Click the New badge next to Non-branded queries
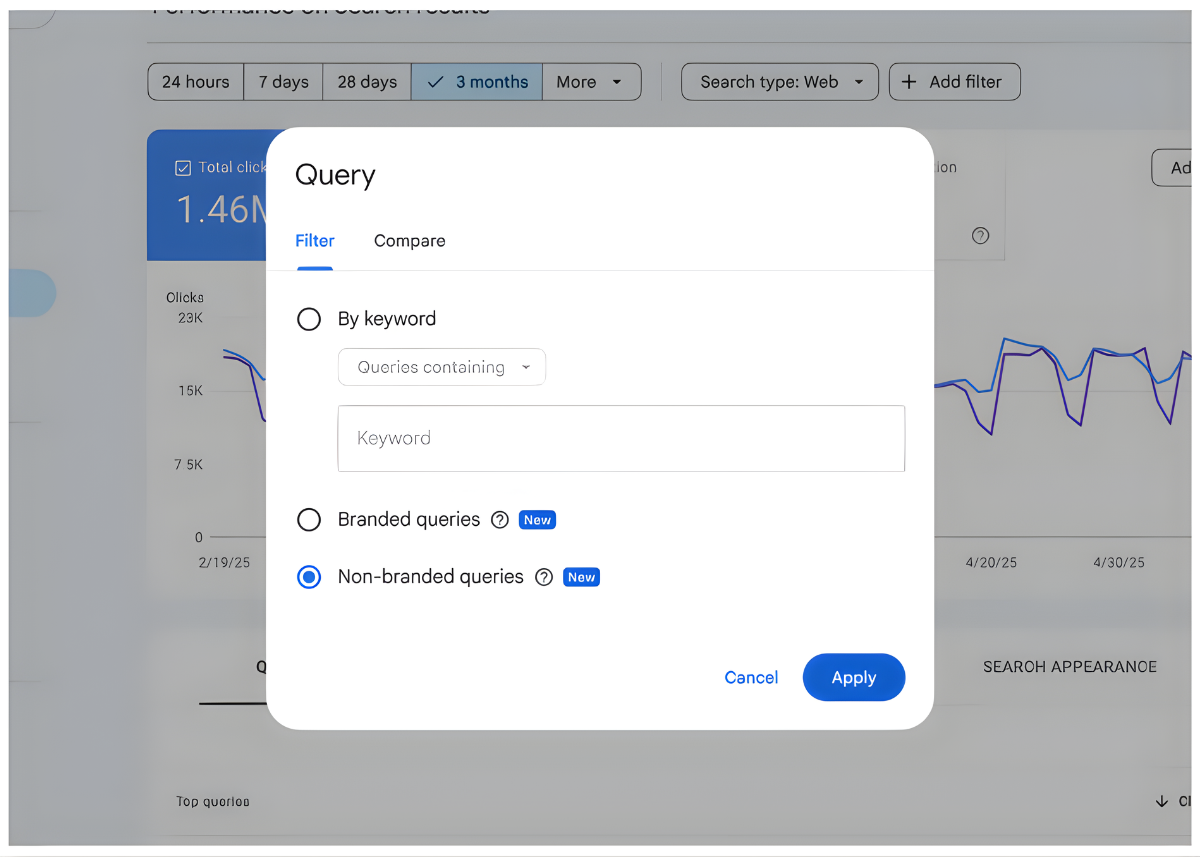Viewport: 1200px width, 857px height. click(x=581, y=577)
